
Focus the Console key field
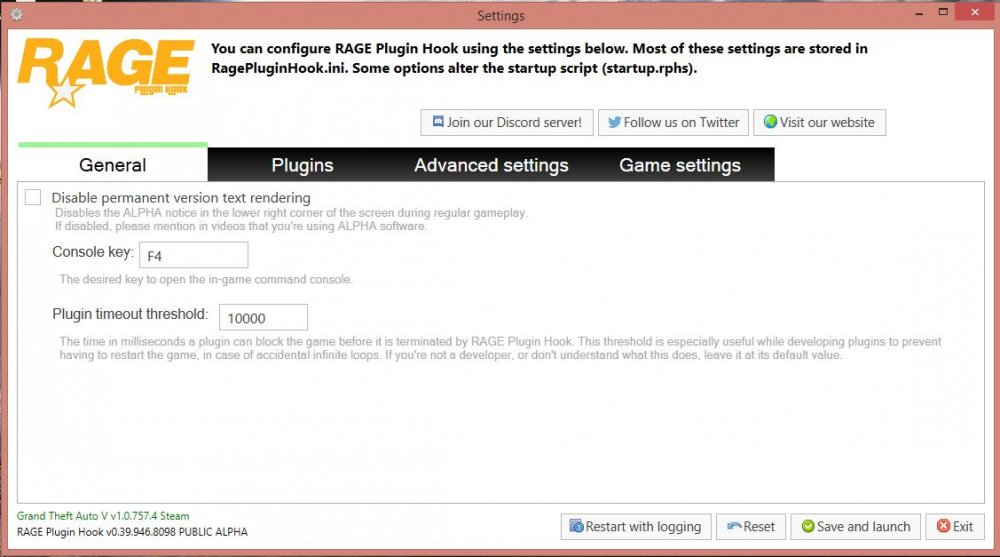coord(194,255)
